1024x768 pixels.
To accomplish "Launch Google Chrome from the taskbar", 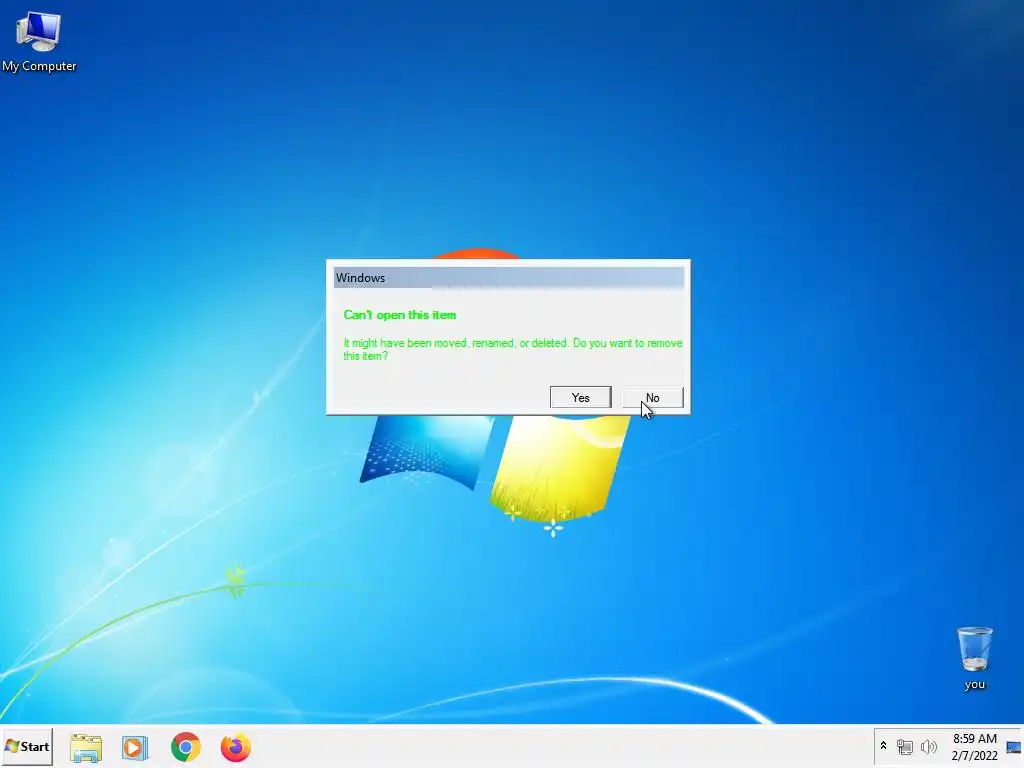I will 185,748.
